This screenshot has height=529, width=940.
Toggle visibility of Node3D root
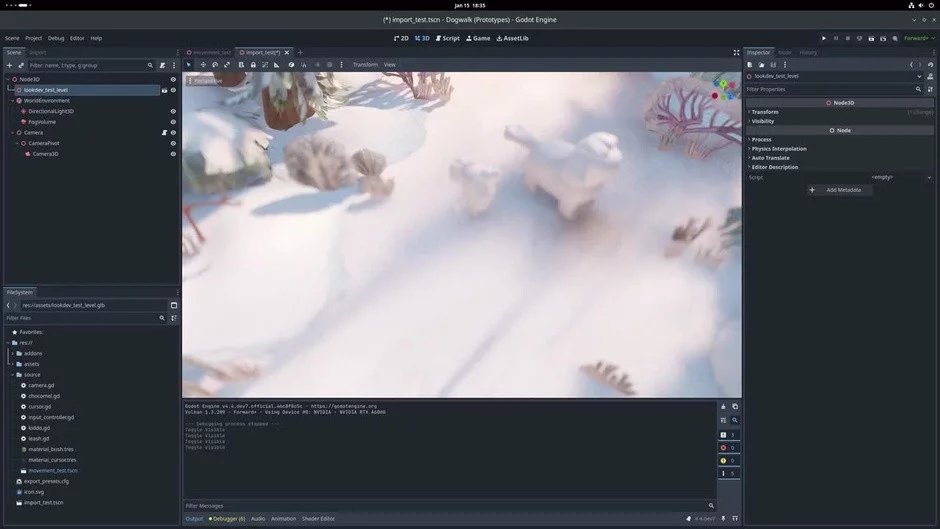(173, 79)
